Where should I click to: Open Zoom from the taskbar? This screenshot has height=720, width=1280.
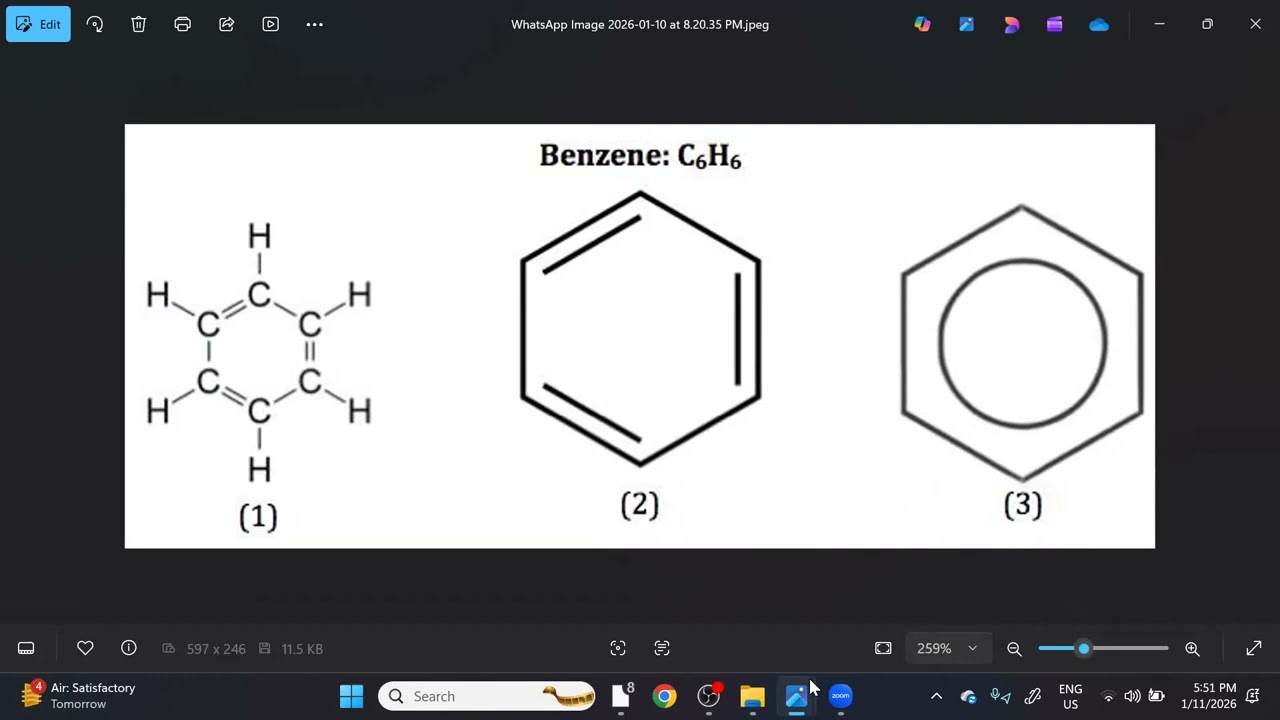(x=840, y=696)
